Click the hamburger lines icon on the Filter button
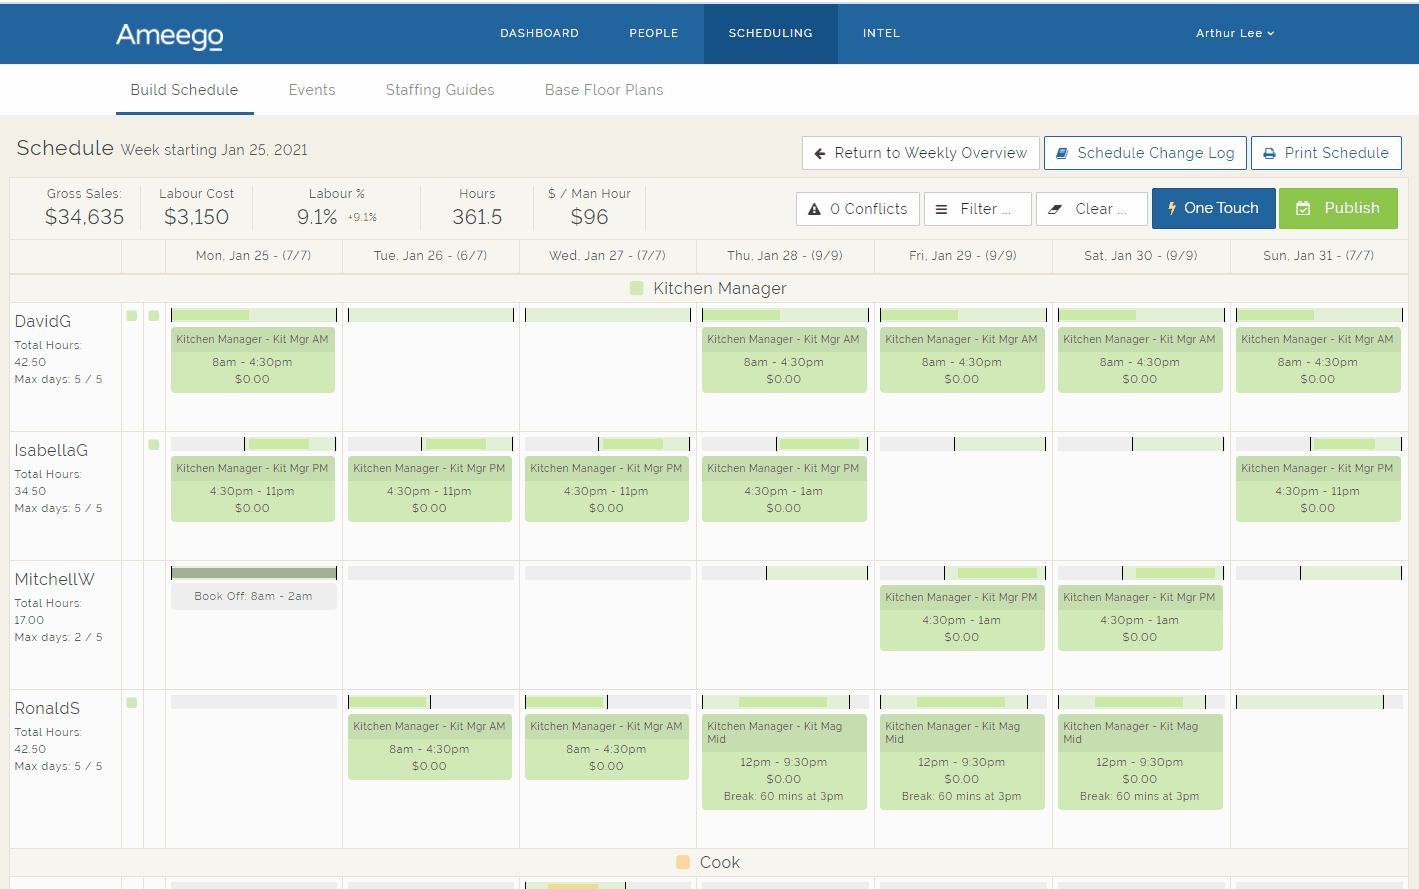 941,209
